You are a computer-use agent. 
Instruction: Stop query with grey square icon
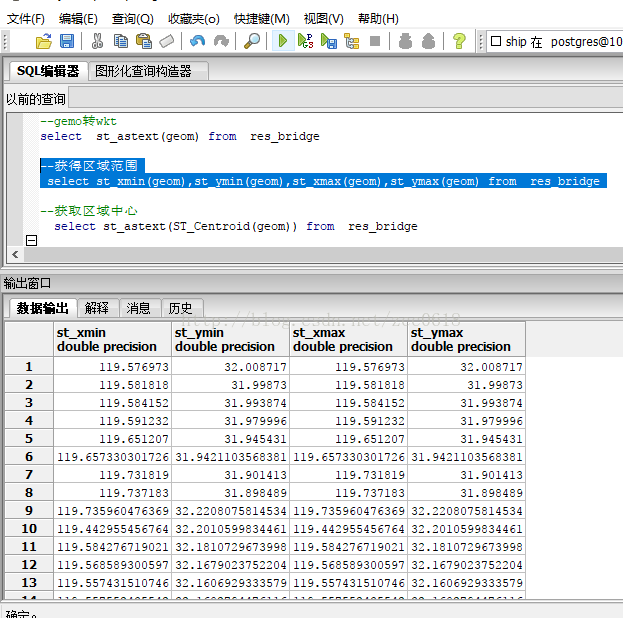375,41
